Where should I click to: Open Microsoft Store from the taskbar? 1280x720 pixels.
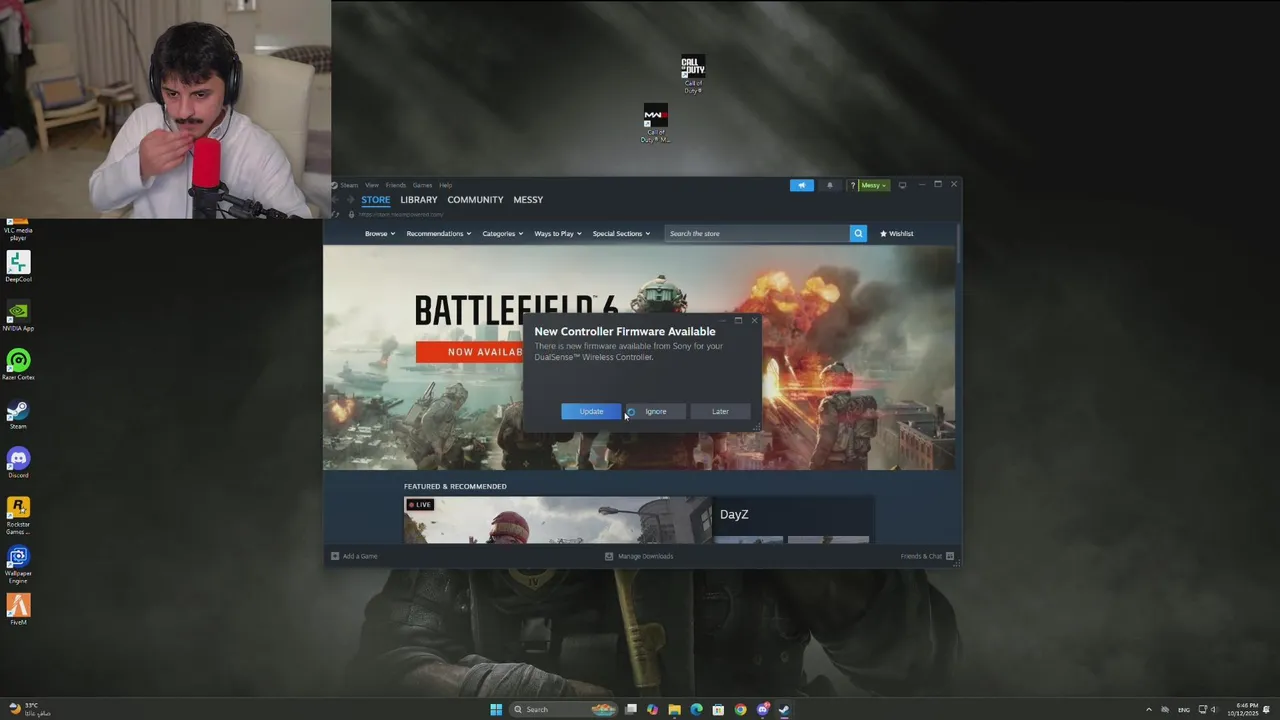(718, 710)
